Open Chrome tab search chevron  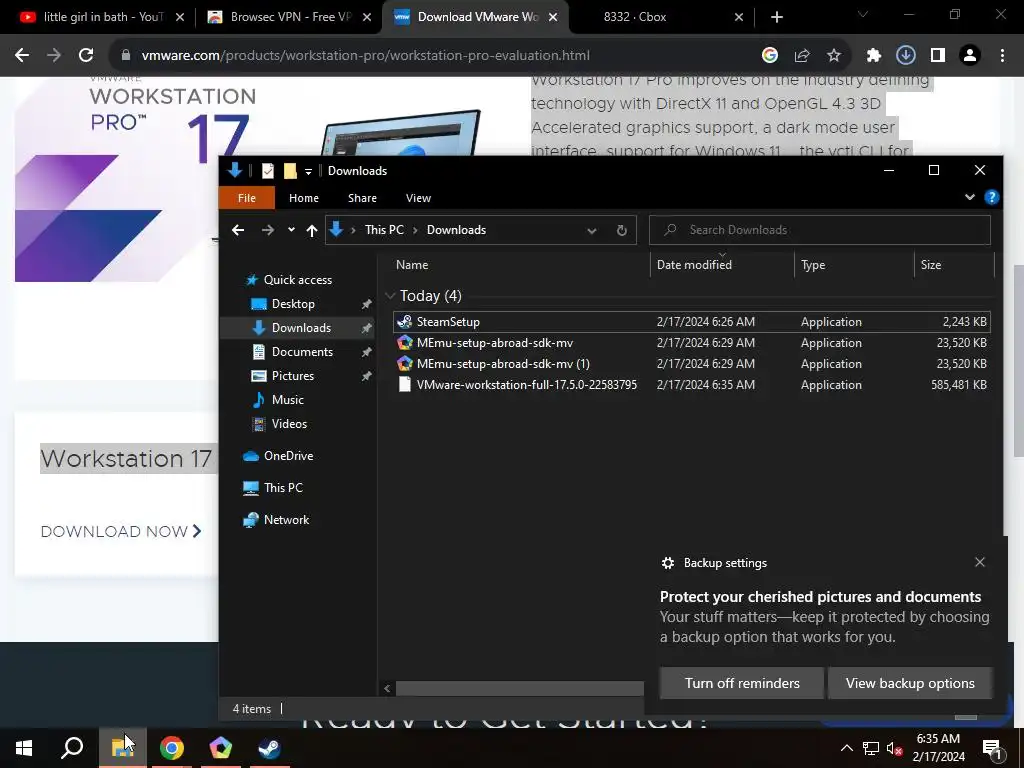point(863,14)
